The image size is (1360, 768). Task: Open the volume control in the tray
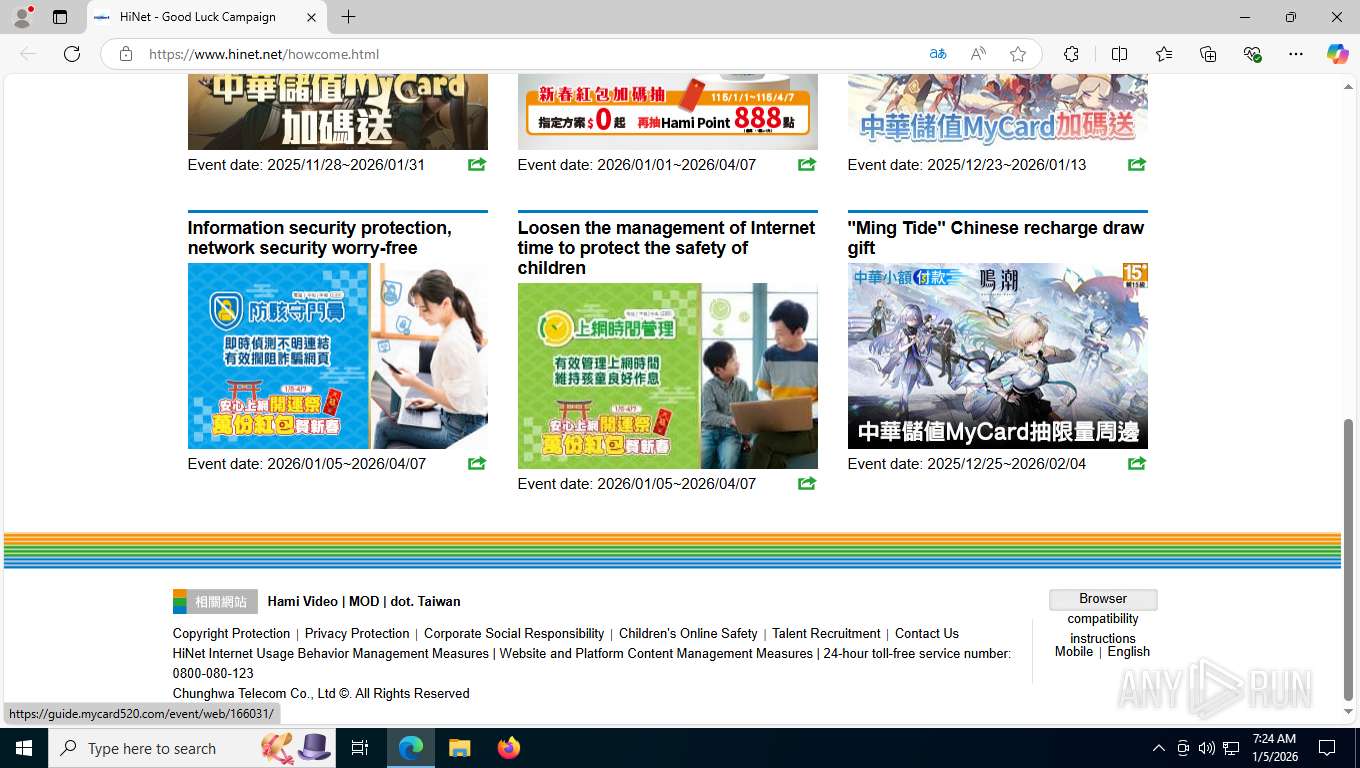1207,748
